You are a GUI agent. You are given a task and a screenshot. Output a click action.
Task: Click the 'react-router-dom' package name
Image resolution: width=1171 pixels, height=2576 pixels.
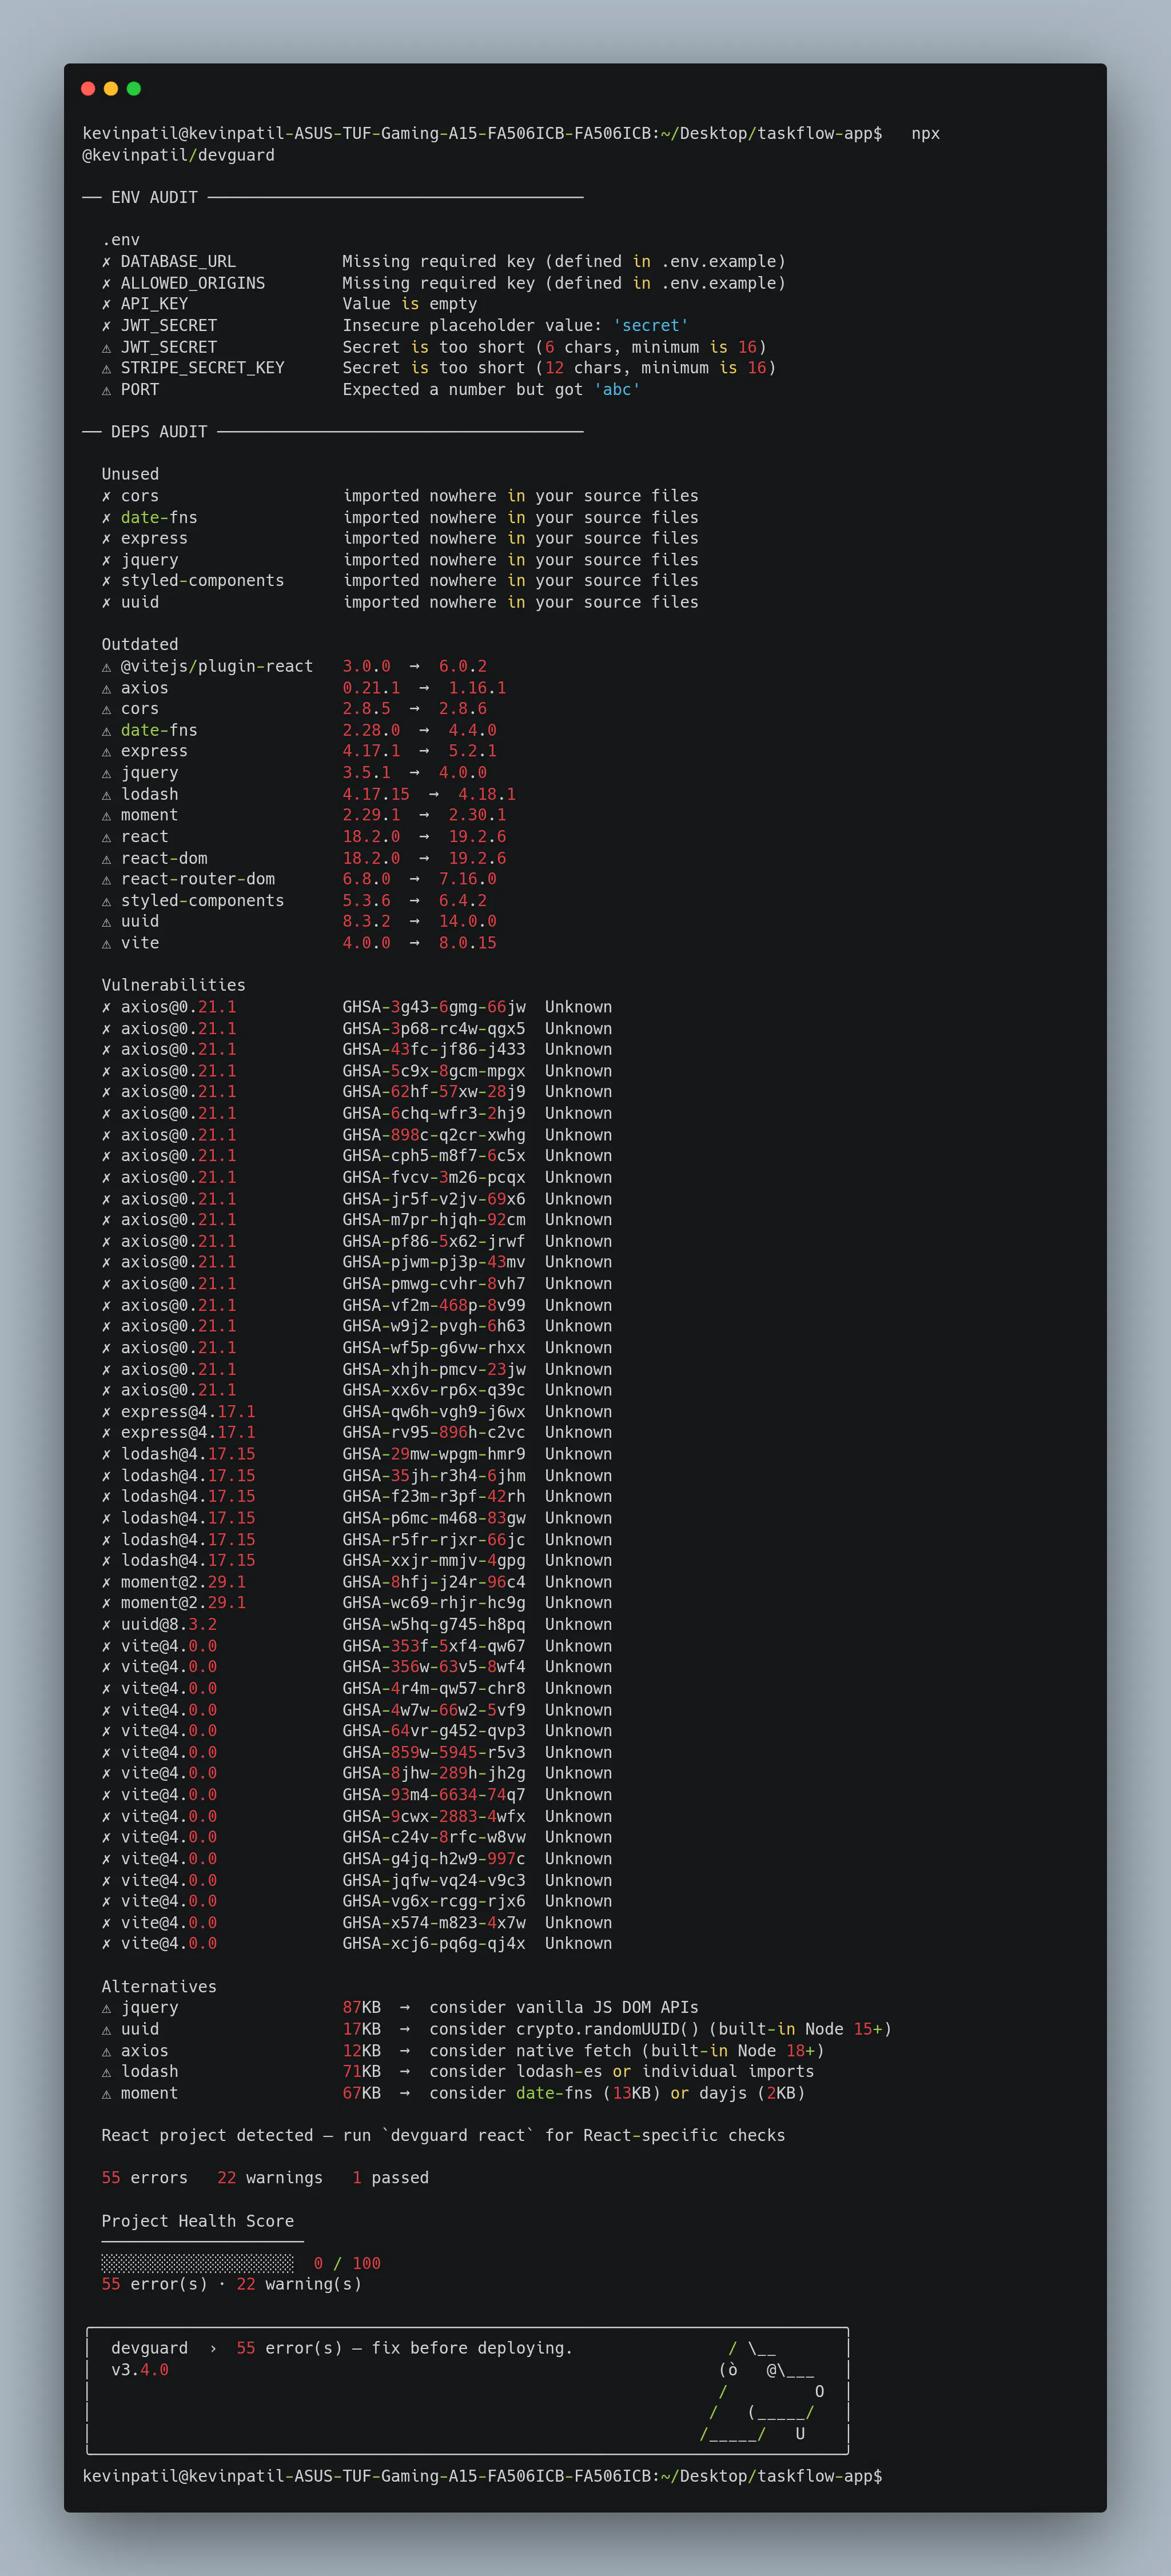pyautogui.click(x=198, y=879)
